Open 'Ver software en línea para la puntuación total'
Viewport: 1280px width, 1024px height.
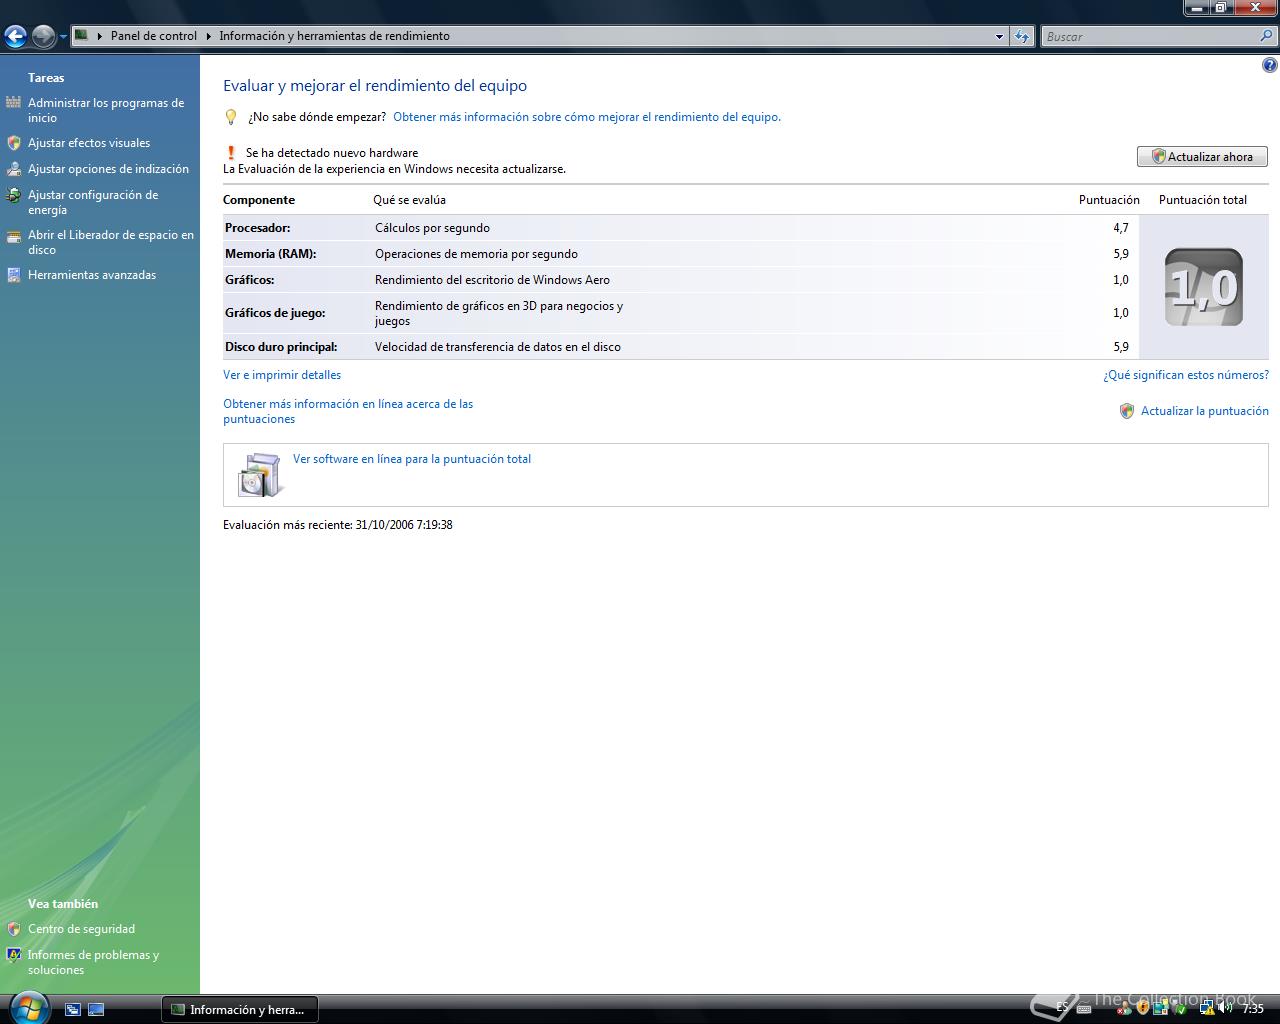pos(412,459)
